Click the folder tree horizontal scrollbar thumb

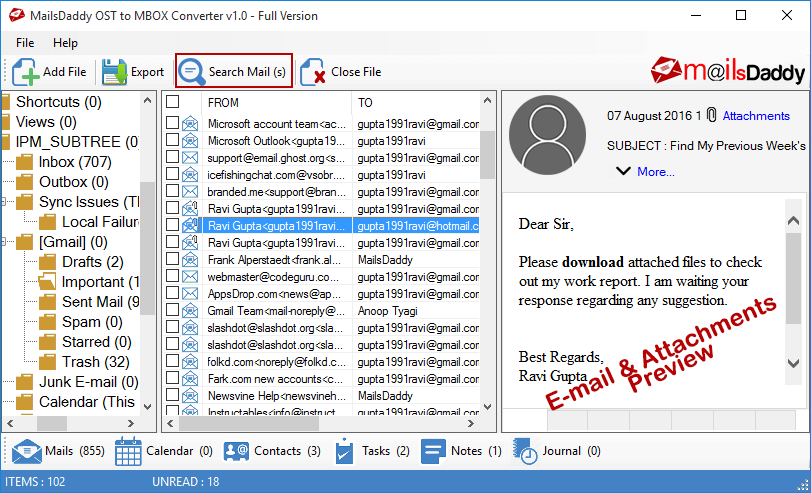(52, 423)
